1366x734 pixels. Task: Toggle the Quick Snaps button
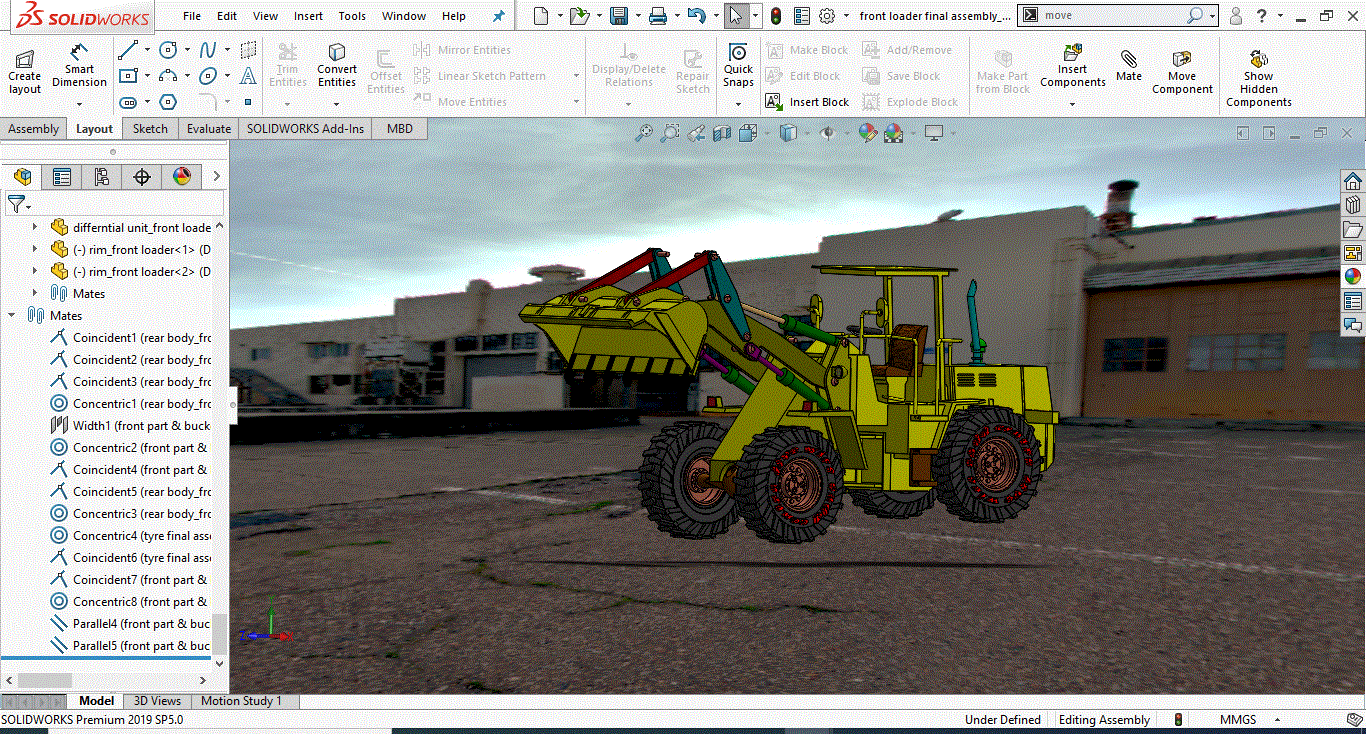click(738, 66)
